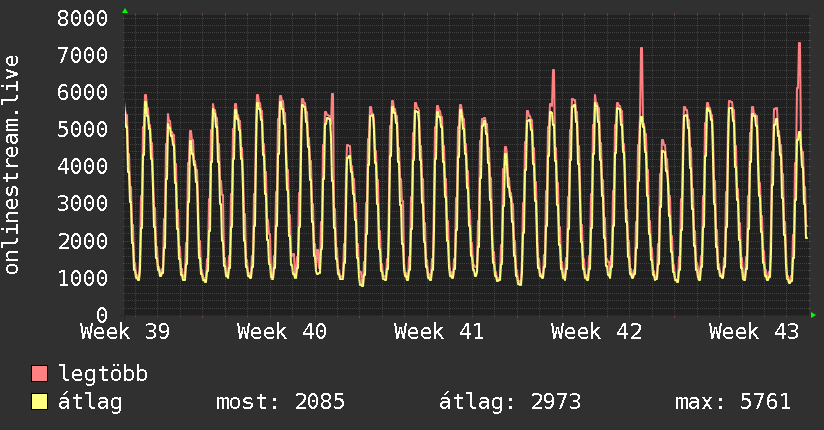
Task: Click the 8000 y-axis label
Action: pyautogui.click(x=83, y=18)
